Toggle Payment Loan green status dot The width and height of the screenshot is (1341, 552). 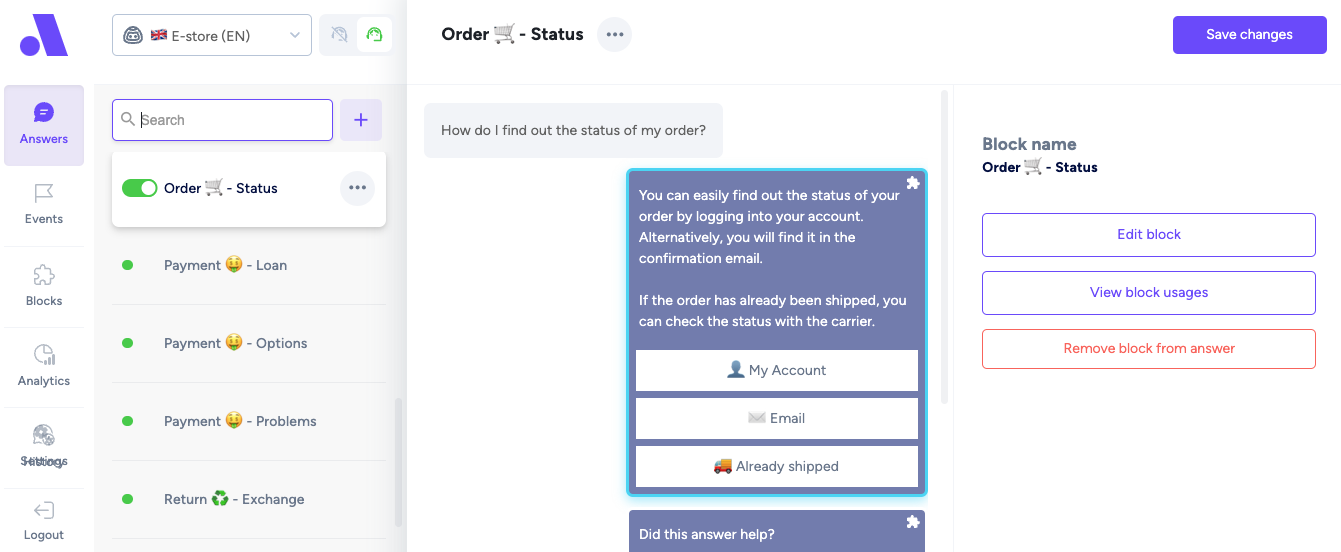coord(127,265)
